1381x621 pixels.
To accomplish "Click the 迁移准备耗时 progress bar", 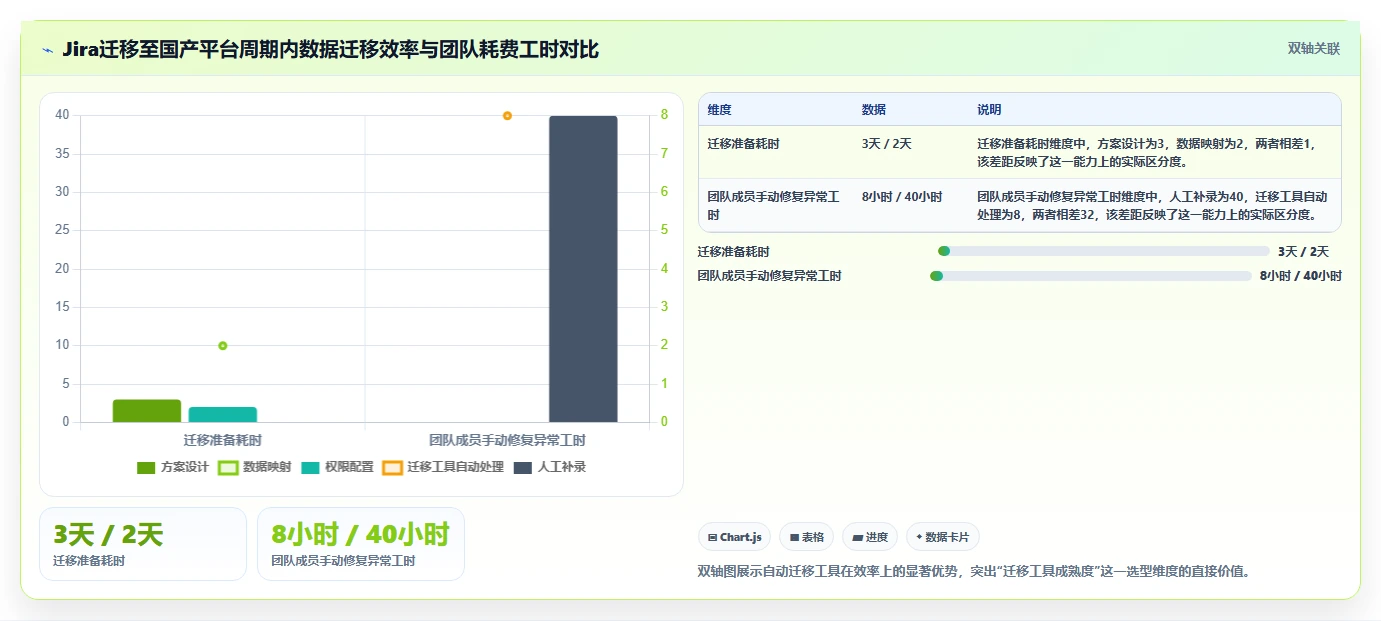I will pos(1104,251).
